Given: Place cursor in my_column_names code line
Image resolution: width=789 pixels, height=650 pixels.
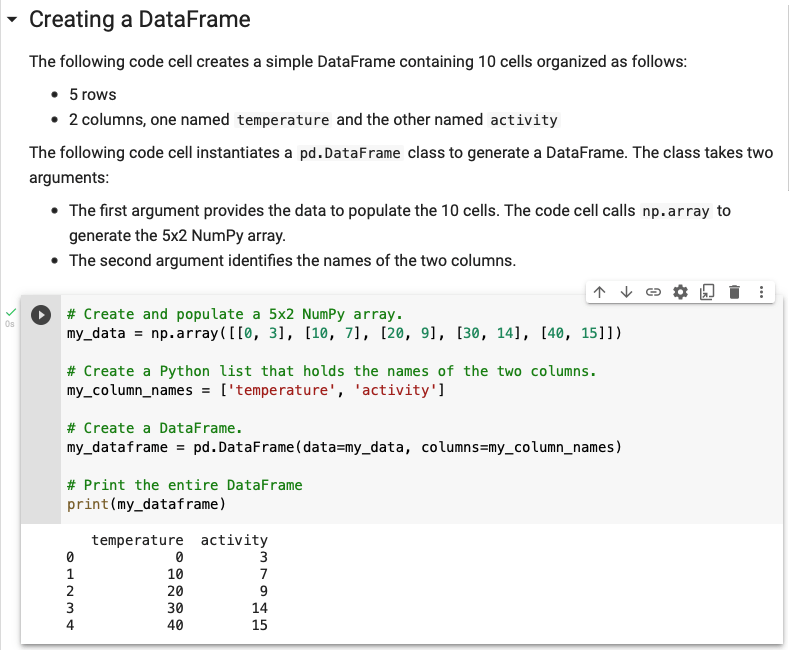Looking at the screenshot, I should point(255,390).
